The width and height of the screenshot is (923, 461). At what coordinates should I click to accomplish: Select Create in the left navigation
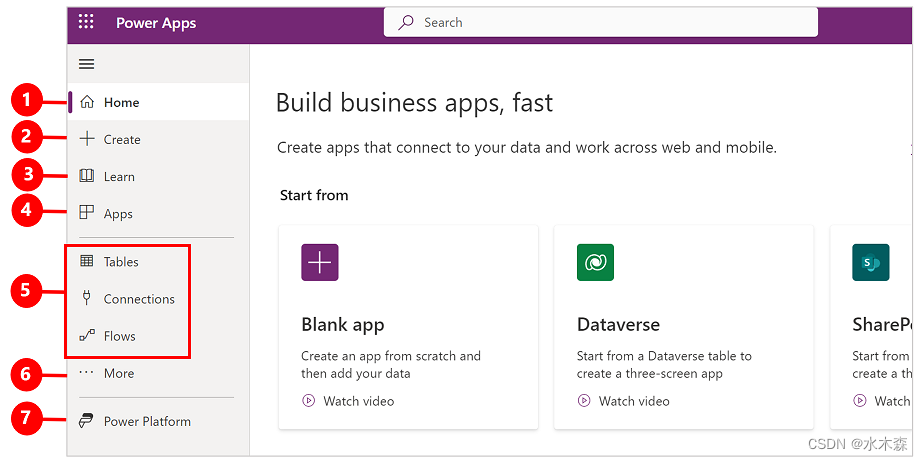[158, 140]
